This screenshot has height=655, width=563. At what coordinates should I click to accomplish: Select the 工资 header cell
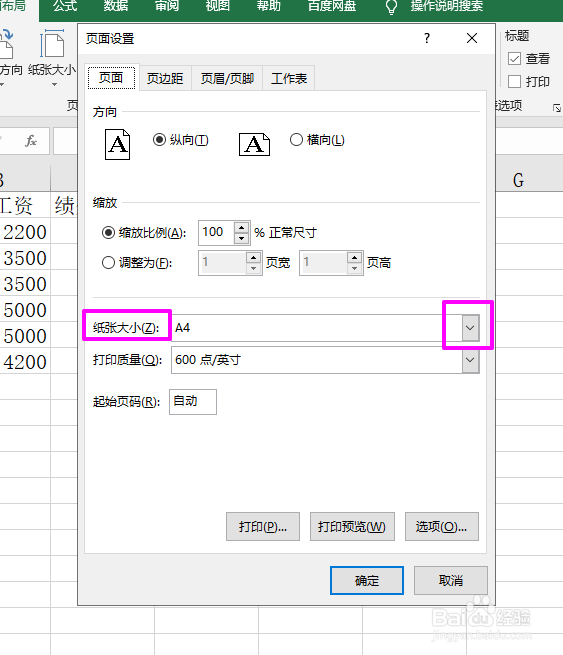pos(25,205)
